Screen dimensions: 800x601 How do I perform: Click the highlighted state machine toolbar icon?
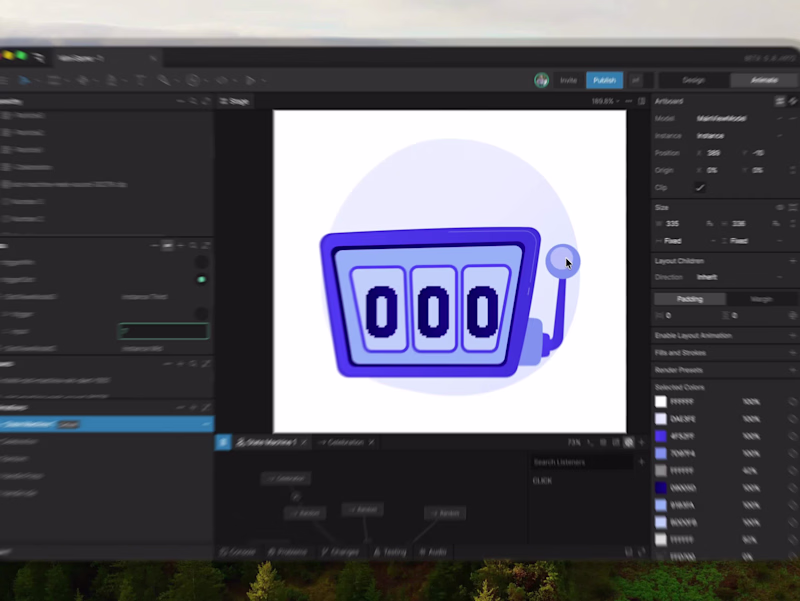629,442
